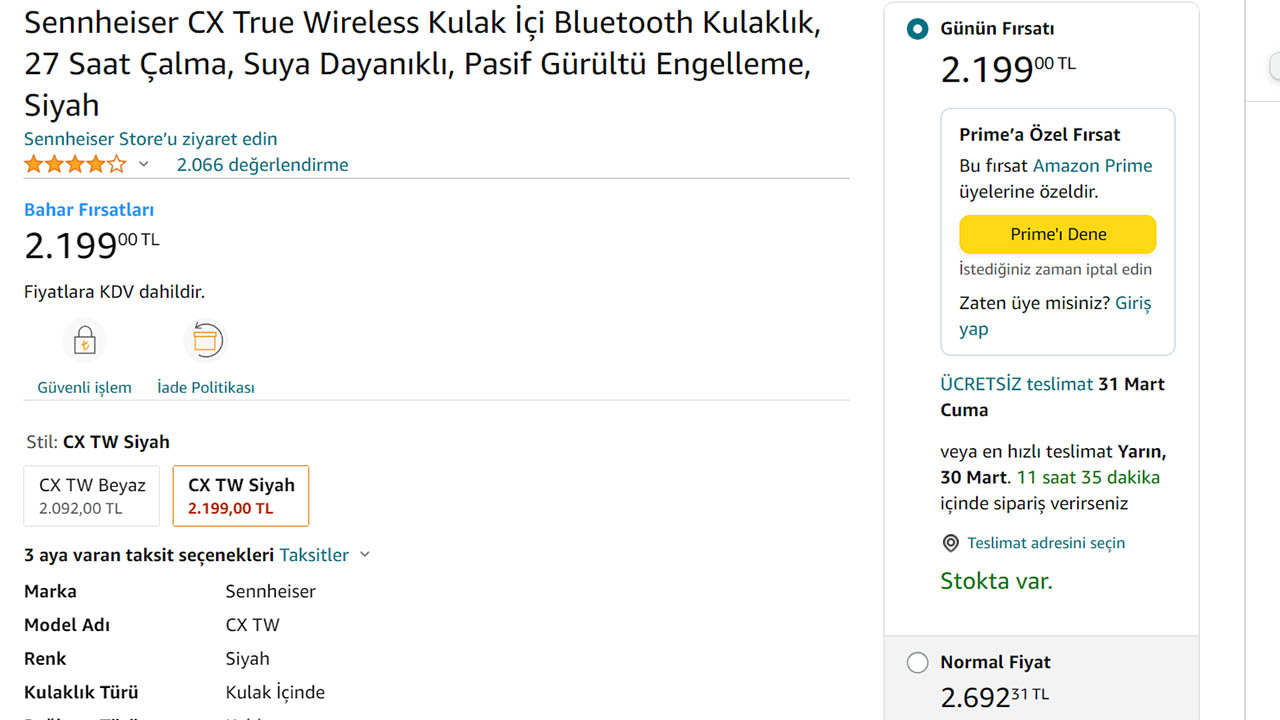1280x720 pixels.
Task: Select the Günün Fırsatı radio option
Action: click(917, 29)
